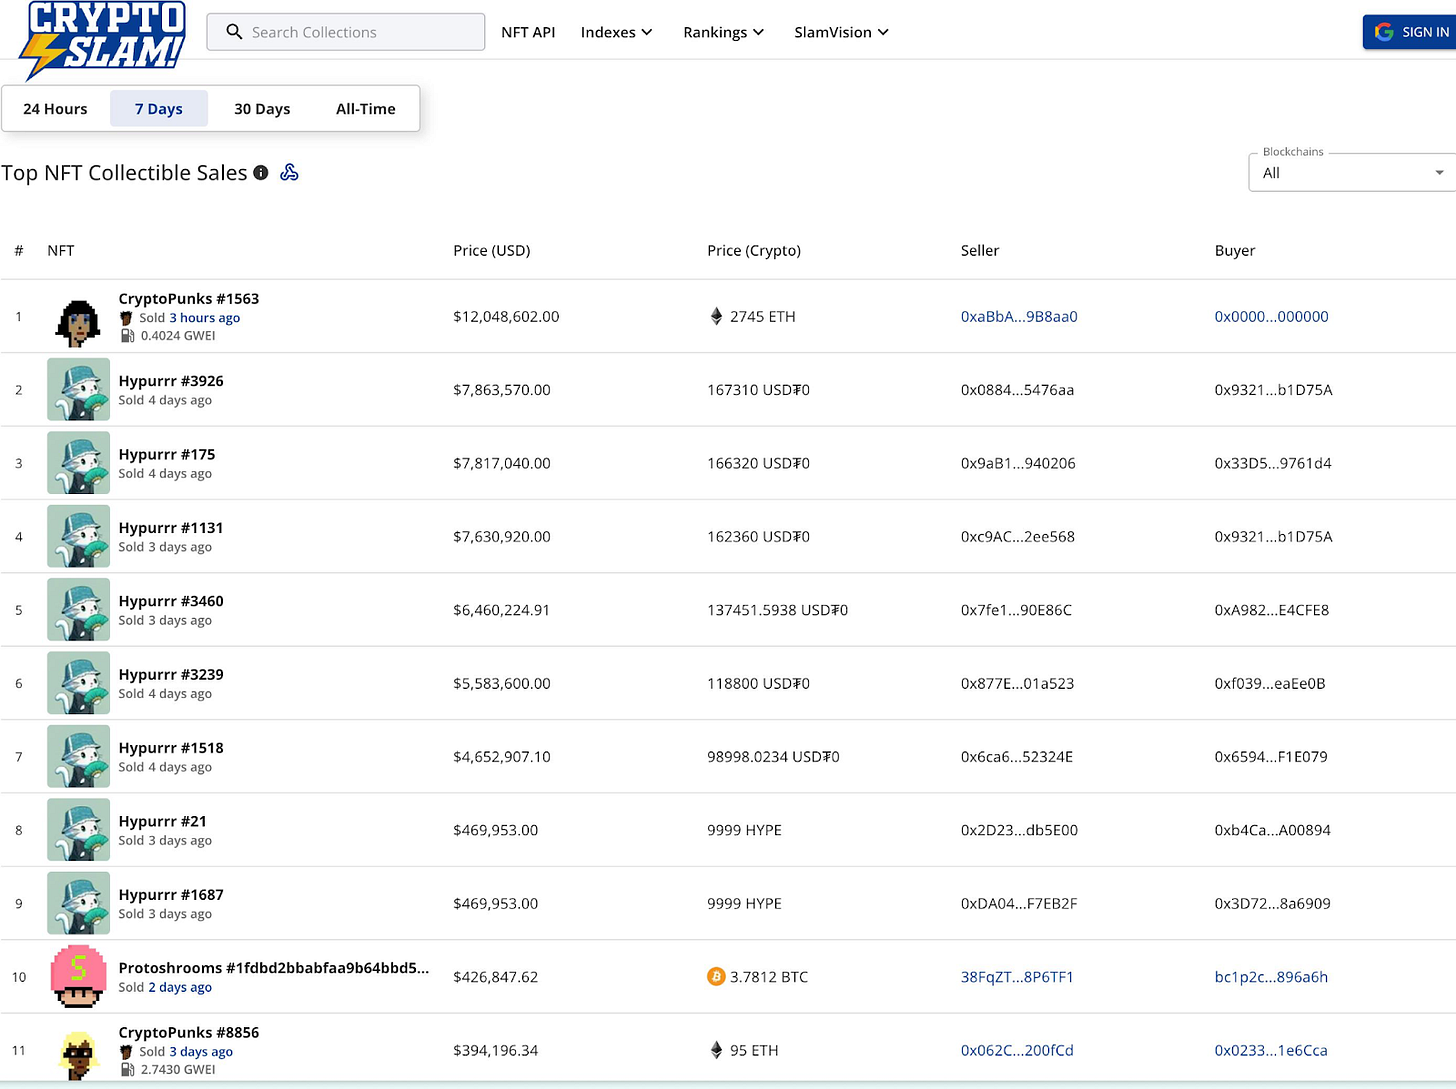This screenshot has height=1089, width=1456.
Task: Click the Hypurrr #1131 title
Action: coord(171,528)
